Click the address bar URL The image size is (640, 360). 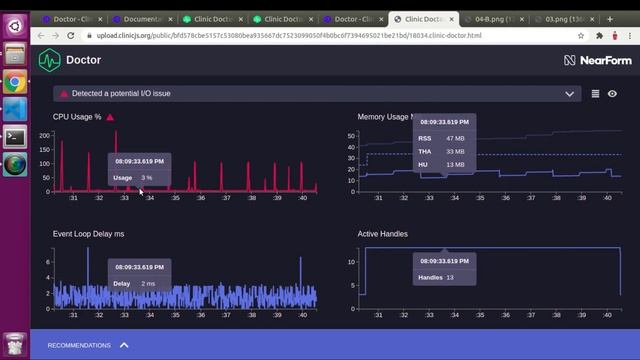pyautogui.click(x=289, y=36)
